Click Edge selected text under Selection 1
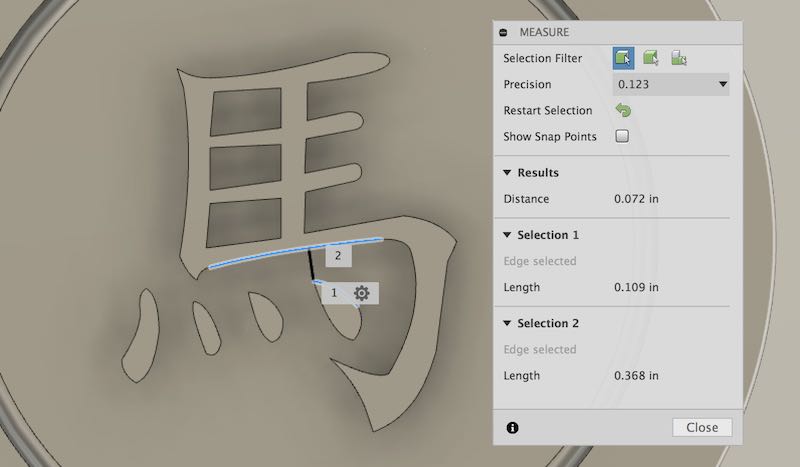Image resolution: width=800 pixels, height=467 pixels. click(540, 261)
